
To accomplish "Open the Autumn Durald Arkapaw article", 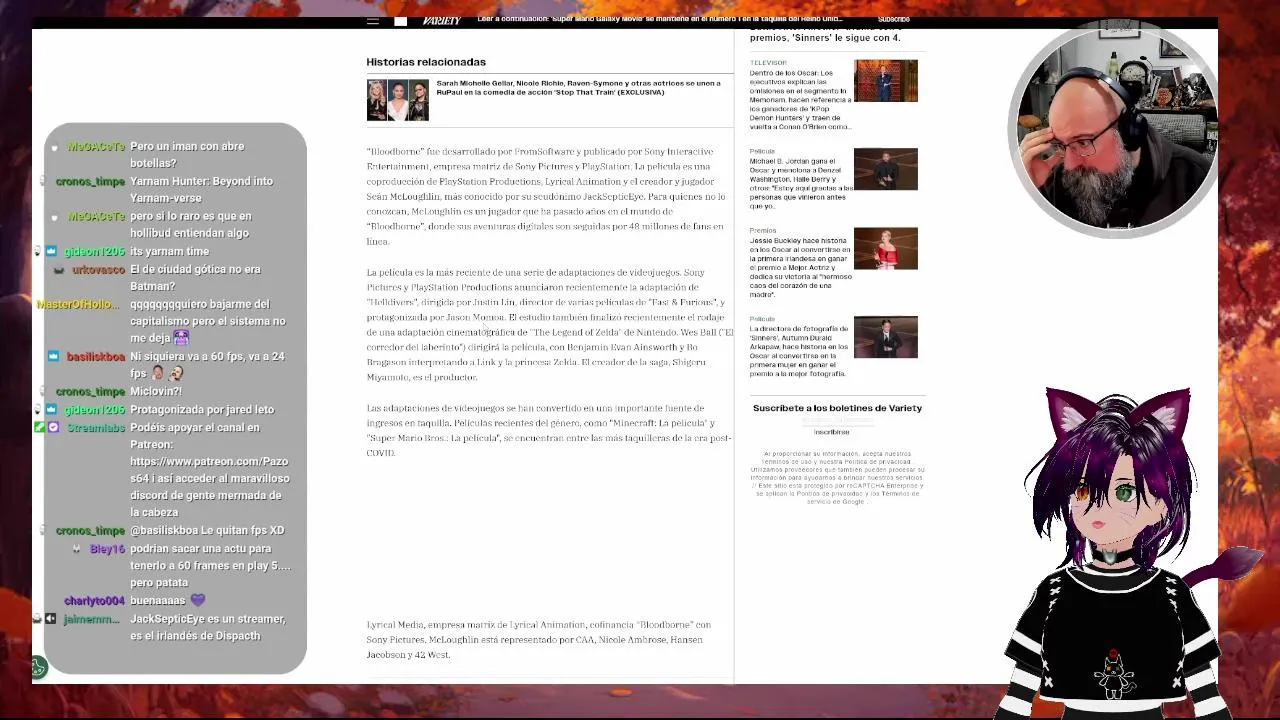I will (x=800, y=351).
